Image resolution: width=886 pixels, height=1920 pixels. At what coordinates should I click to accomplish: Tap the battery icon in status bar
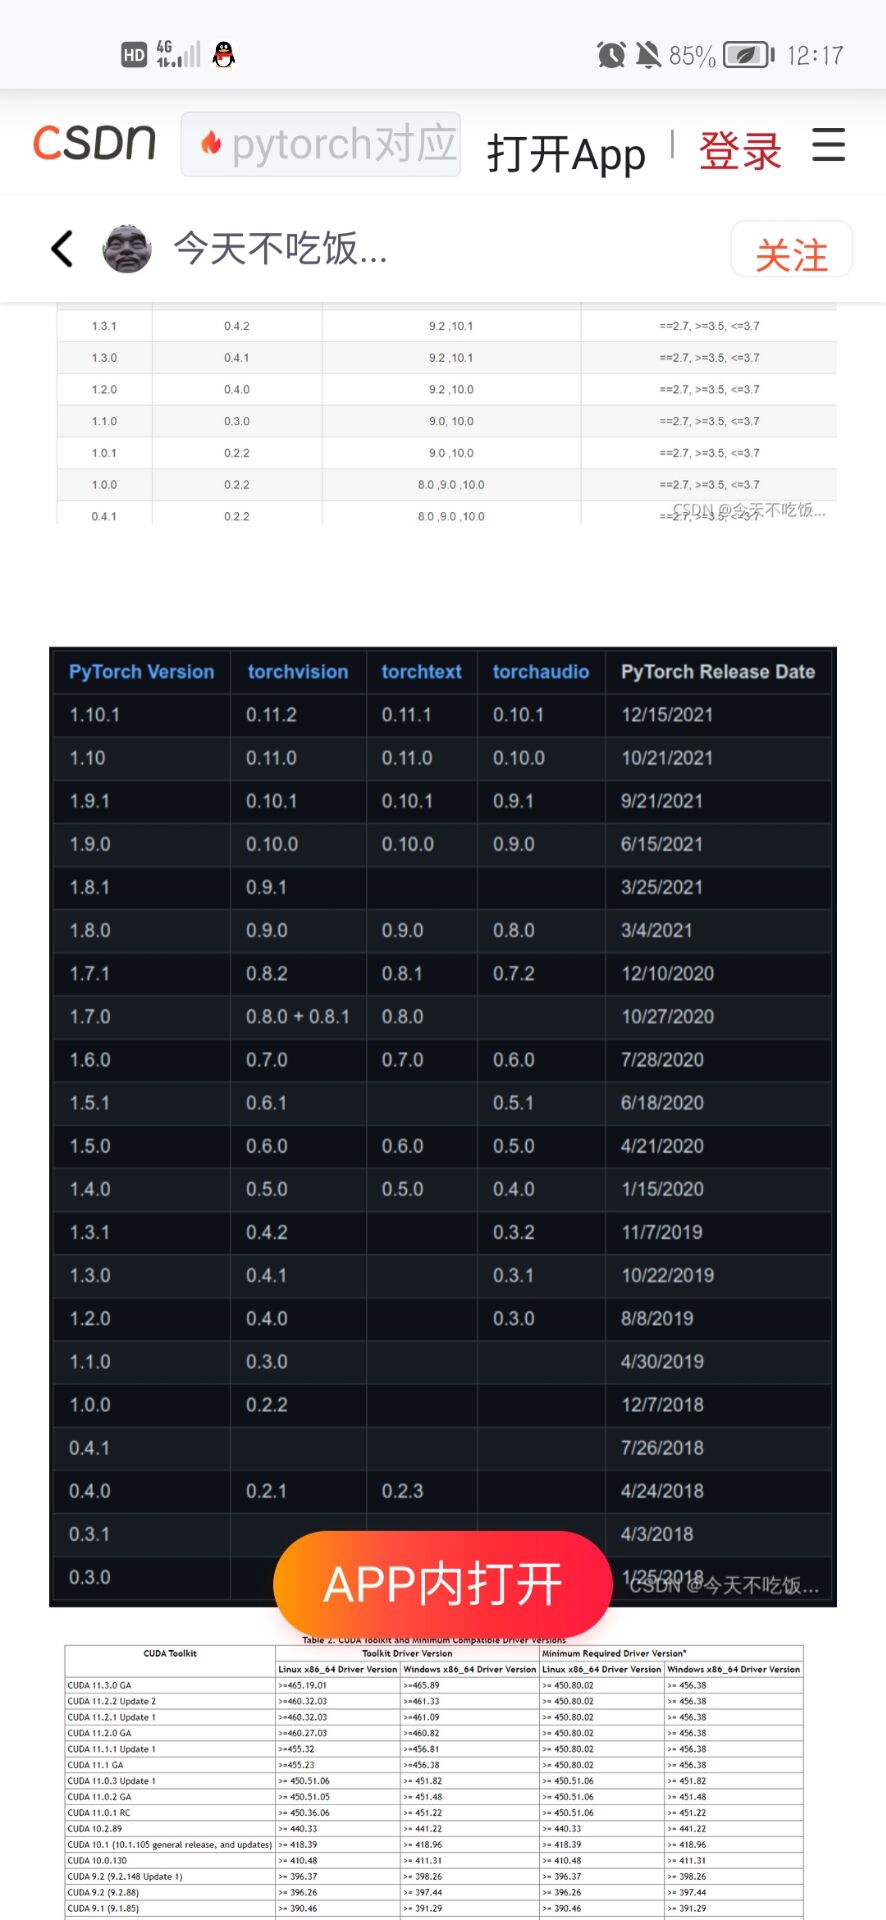(749, 54)
